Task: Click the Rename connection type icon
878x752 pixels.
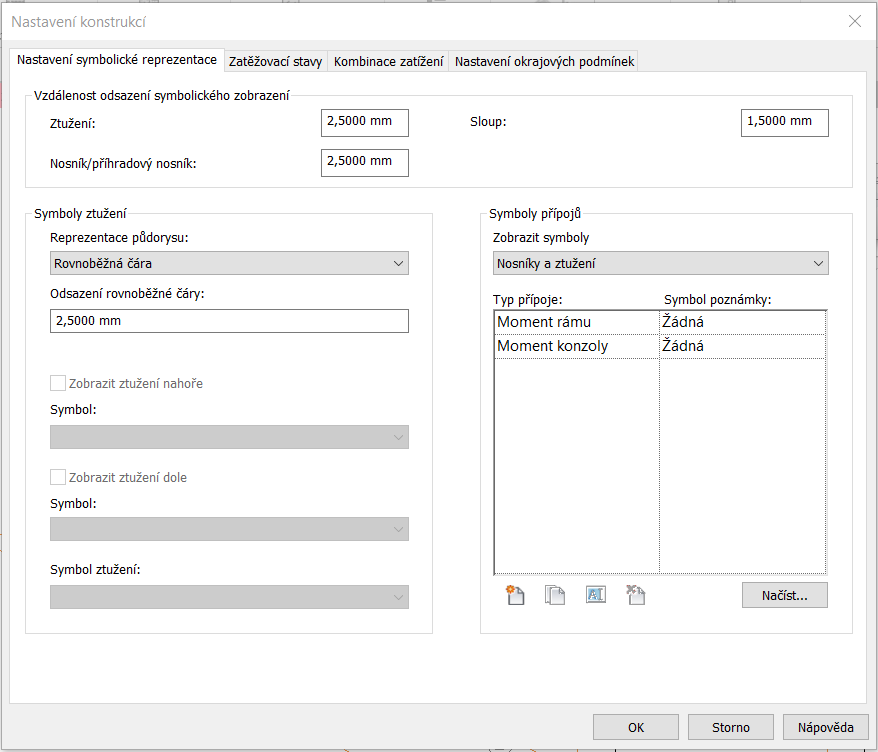Action: pos(595,595)
